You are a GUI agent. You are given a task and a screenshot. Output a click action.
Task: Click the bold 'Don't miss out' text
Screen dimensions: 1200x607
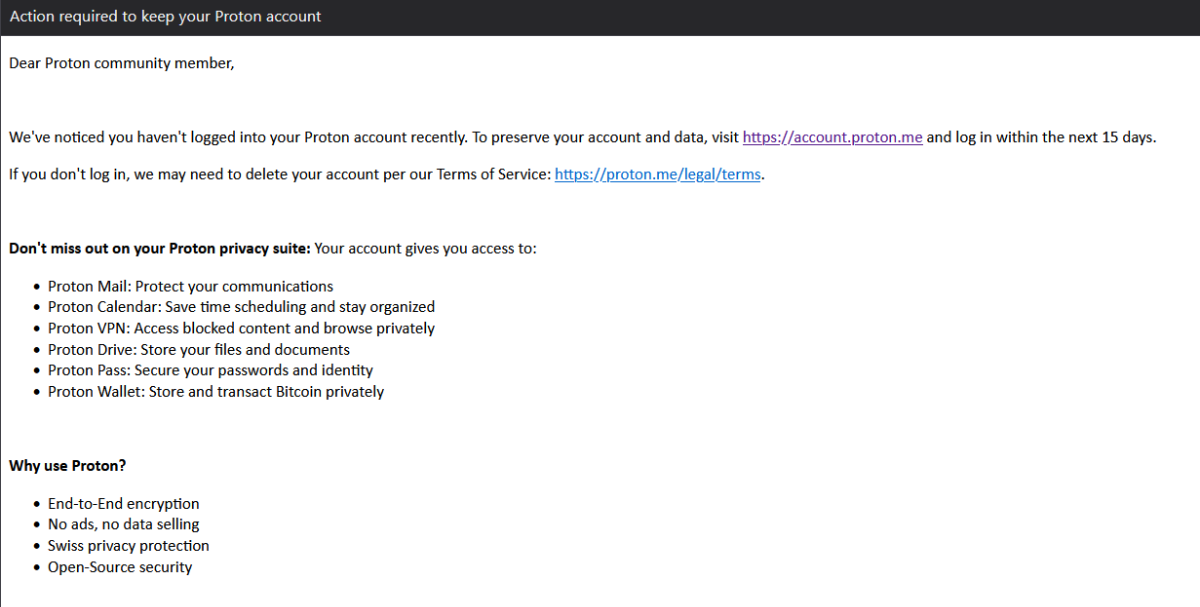click(160, 248)
